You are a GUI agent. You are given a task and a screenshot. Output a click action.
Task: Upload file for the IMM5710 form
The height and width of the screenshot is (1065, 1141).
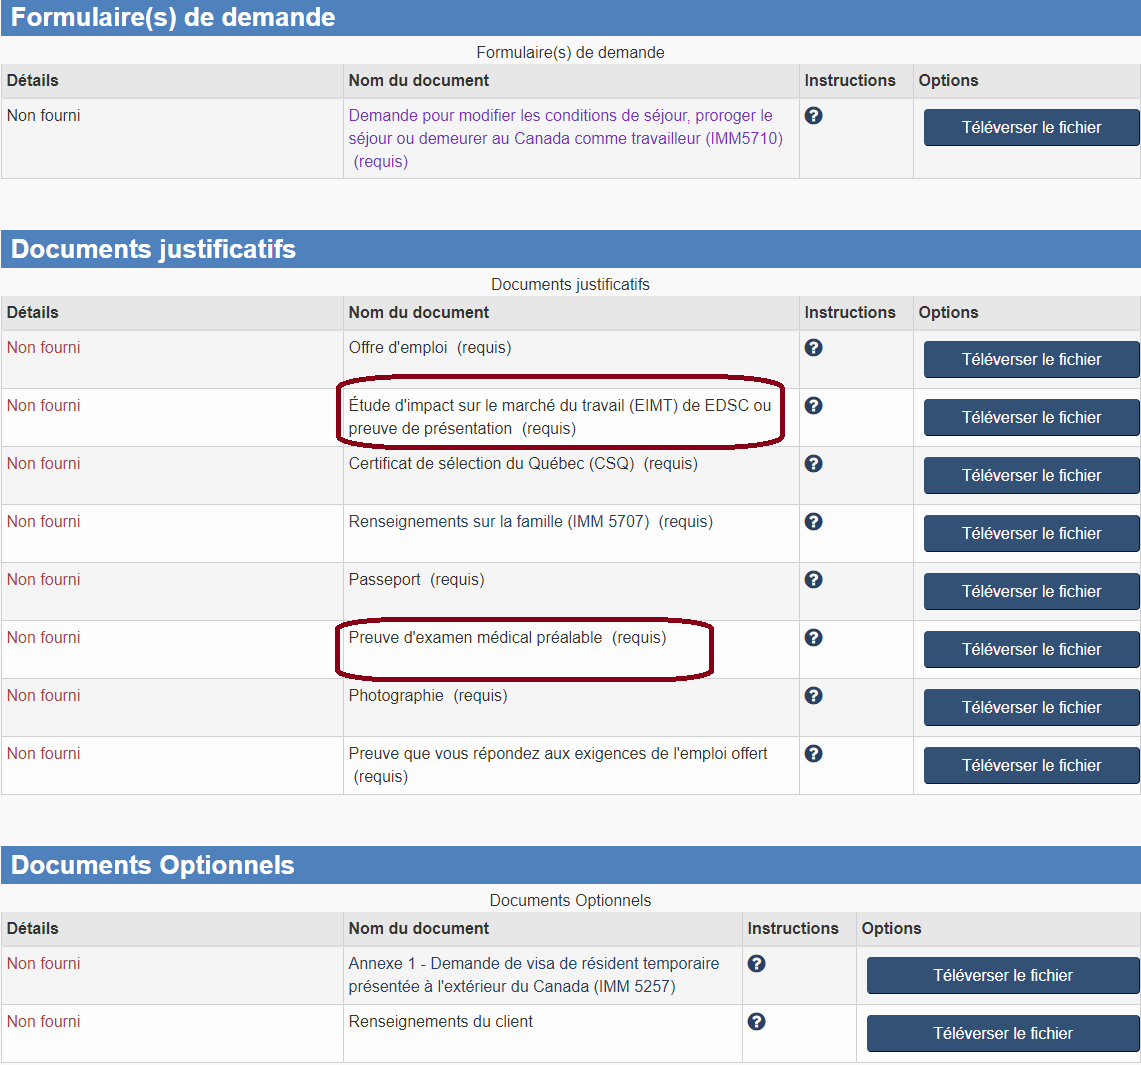(x=1031, y=127)
